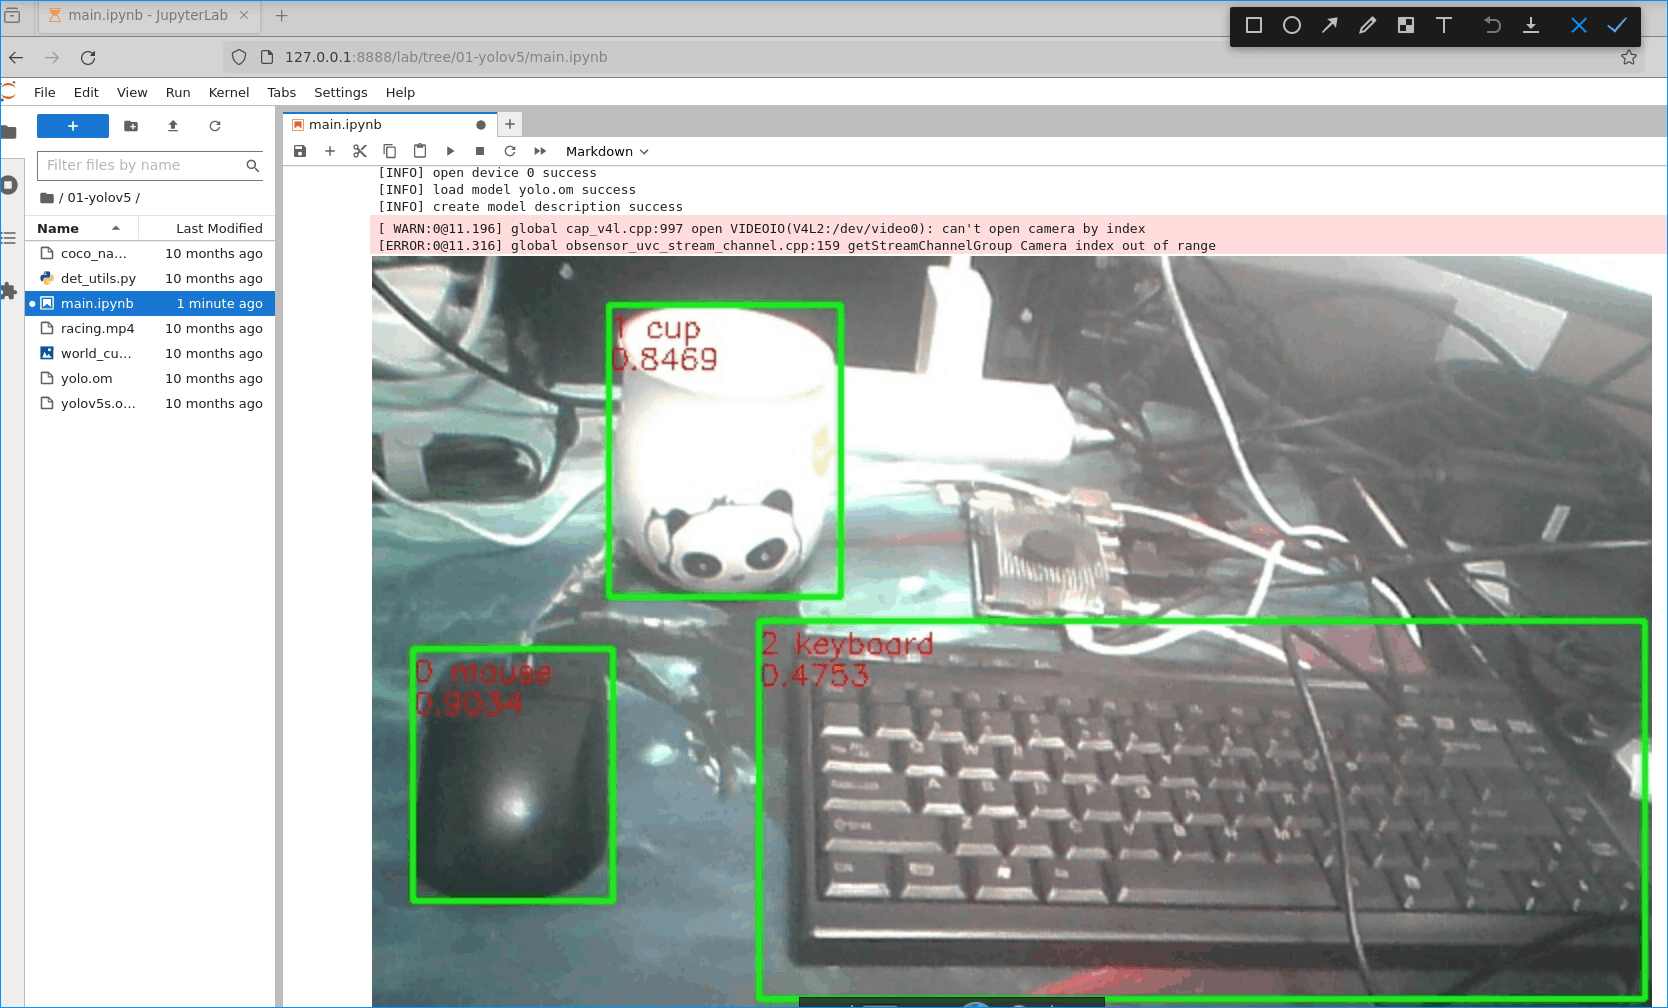
Task: Sort files by the Name column
Action: click(58, 228)
